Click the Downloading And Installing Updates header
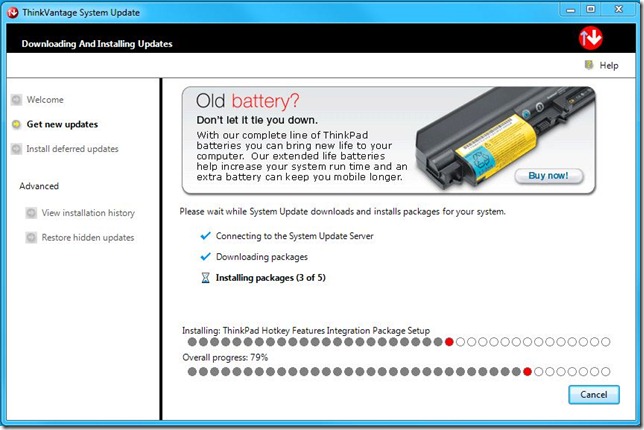 97,44
